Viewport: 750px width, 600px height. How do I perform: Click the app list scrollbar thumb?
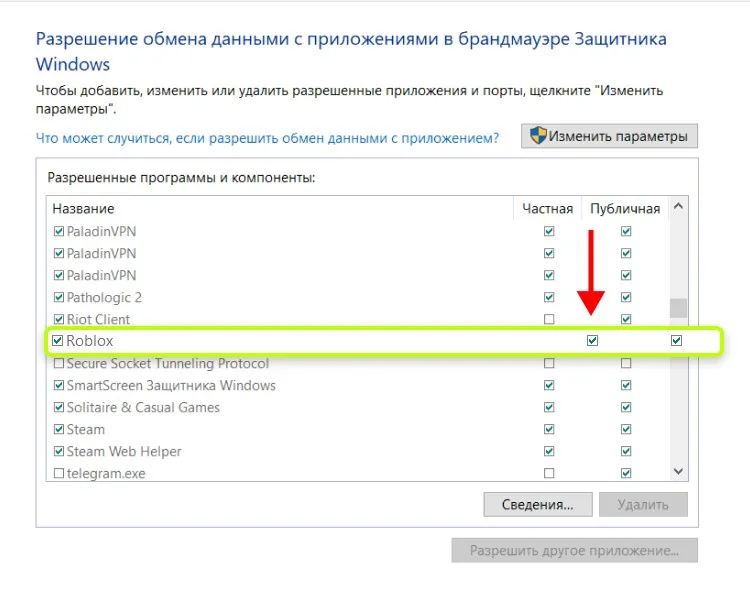click(678, 308)
